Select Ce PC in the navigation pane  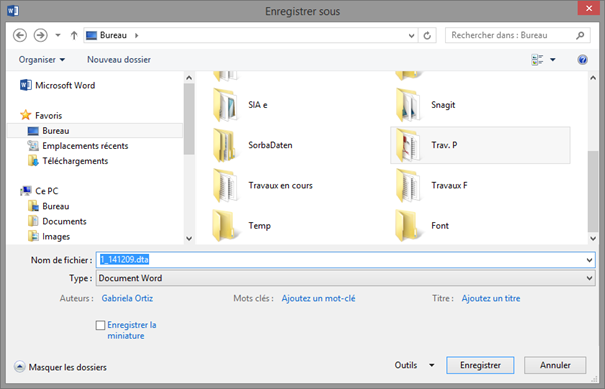click(x=39, y=191)
